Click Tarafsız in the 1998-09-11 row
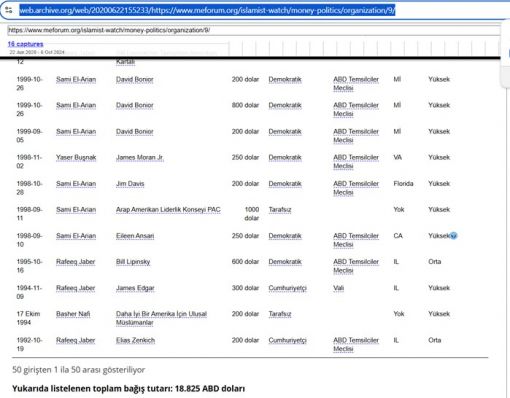The height and width of the screenshot is (398, 510). pyautogui.click(x=280, y=210)
